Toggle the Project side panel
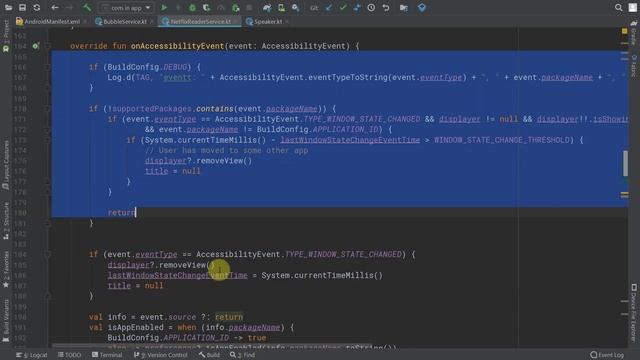The height and width of the screenshot is (360, 640). point(6,36)
